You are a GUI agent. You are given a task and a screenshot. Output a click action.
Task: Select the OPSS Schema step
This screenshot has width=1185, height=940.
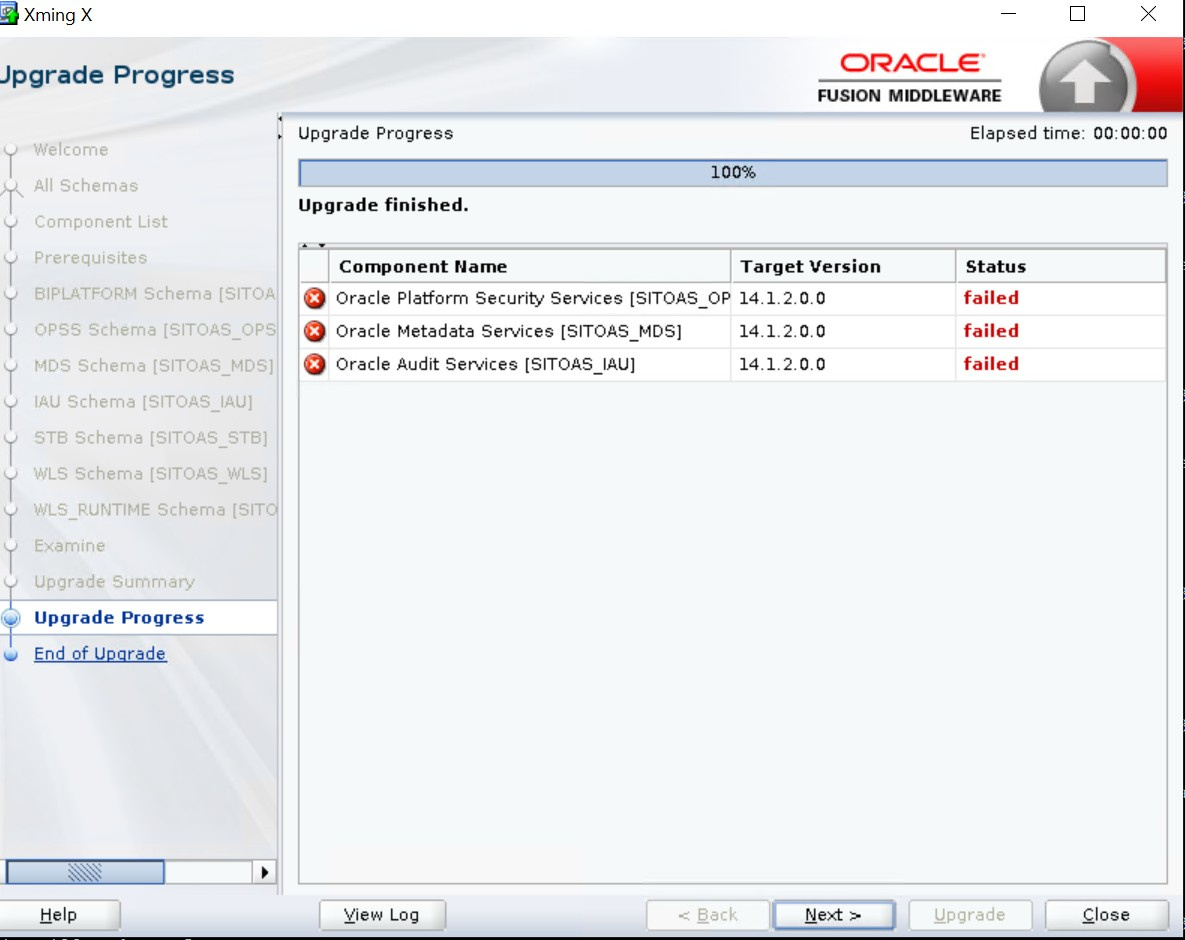(x=155, y=330)
